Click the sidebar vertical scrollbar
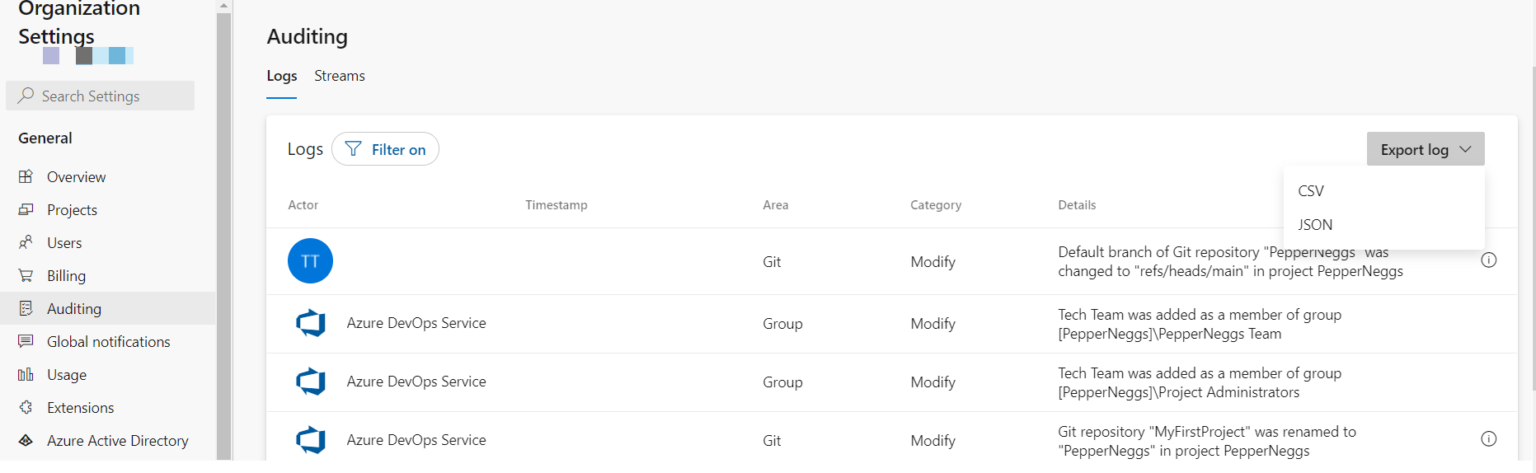The image size is (1536, 473). click(224, 250)
